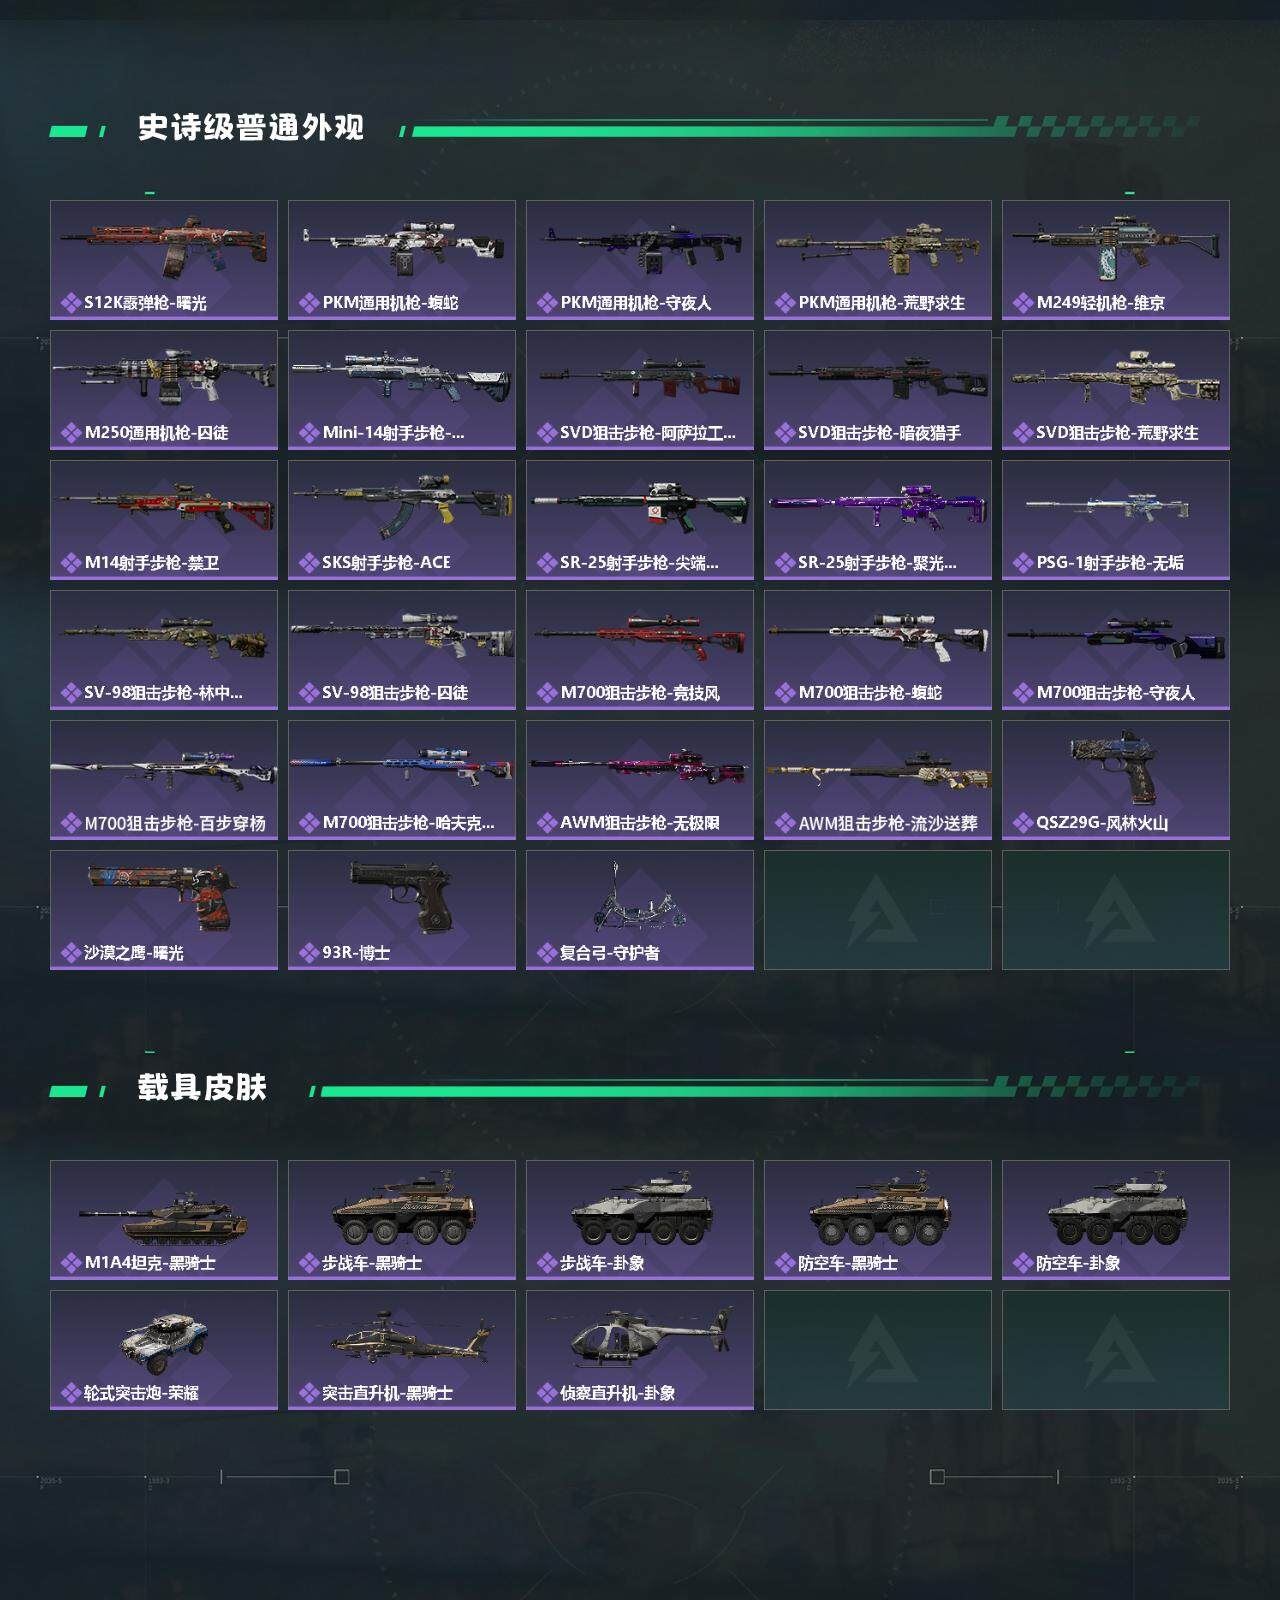Click the purple SR-25射手步枪-聚光 rifle icon

tap(877, 503)
